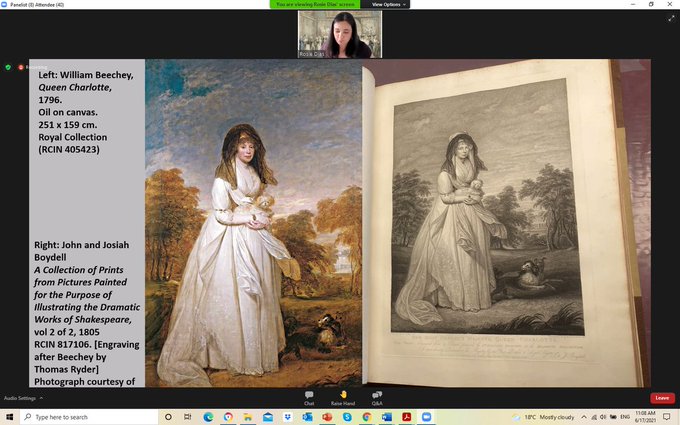Viewport: 680px width, 425px height.
Task: Click the text 'Right: John and Josiah'
Action: pyautogui.click(x=82, y=245)
